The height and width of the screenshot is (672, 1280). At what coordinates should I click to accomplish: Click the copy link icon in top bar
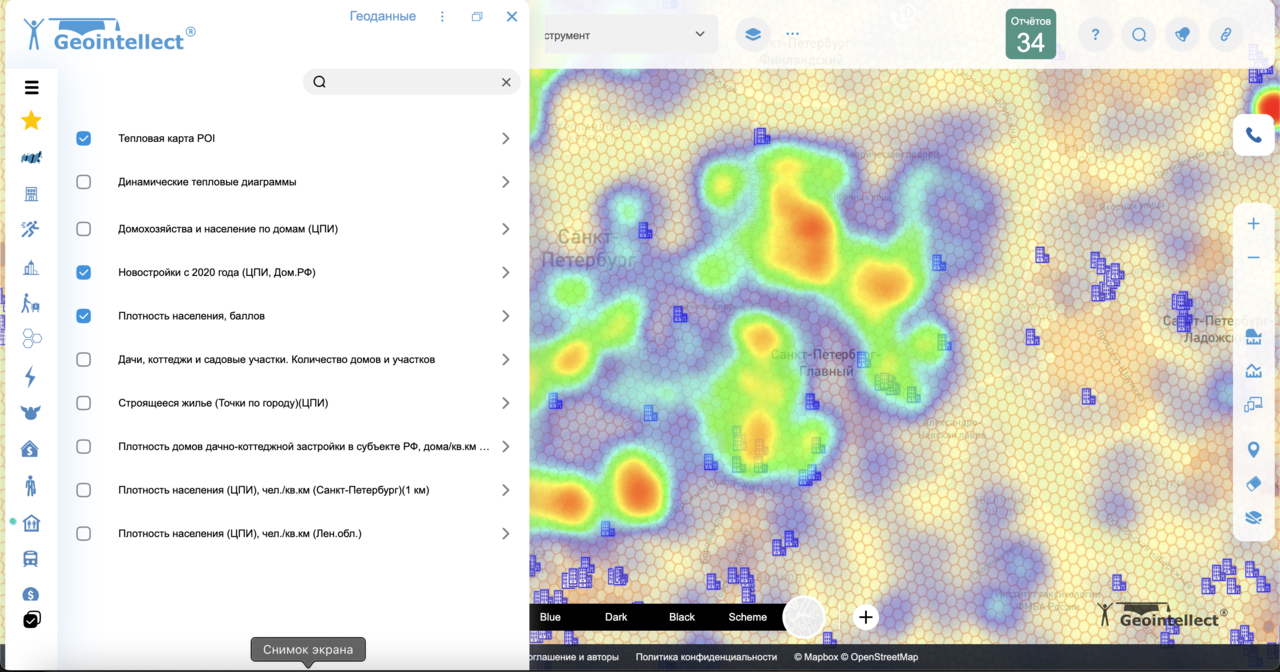coord(1226,35)
